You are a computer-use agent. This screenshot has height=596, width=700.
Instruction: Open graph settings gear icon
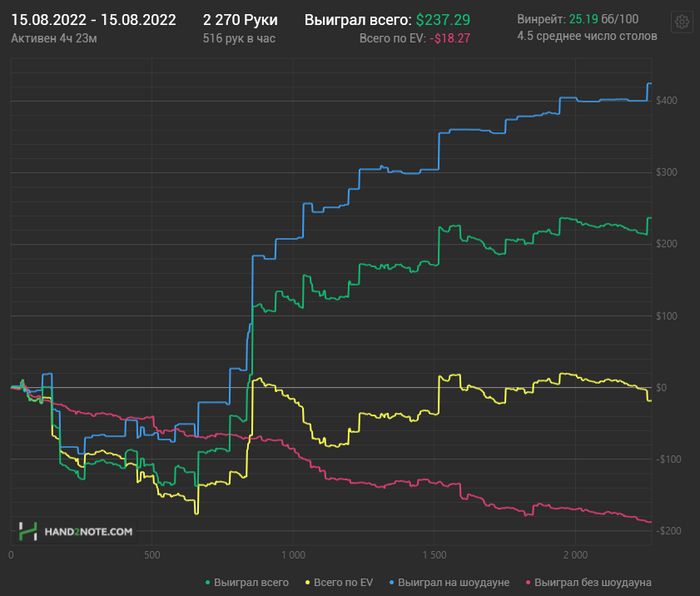point(682,21)
